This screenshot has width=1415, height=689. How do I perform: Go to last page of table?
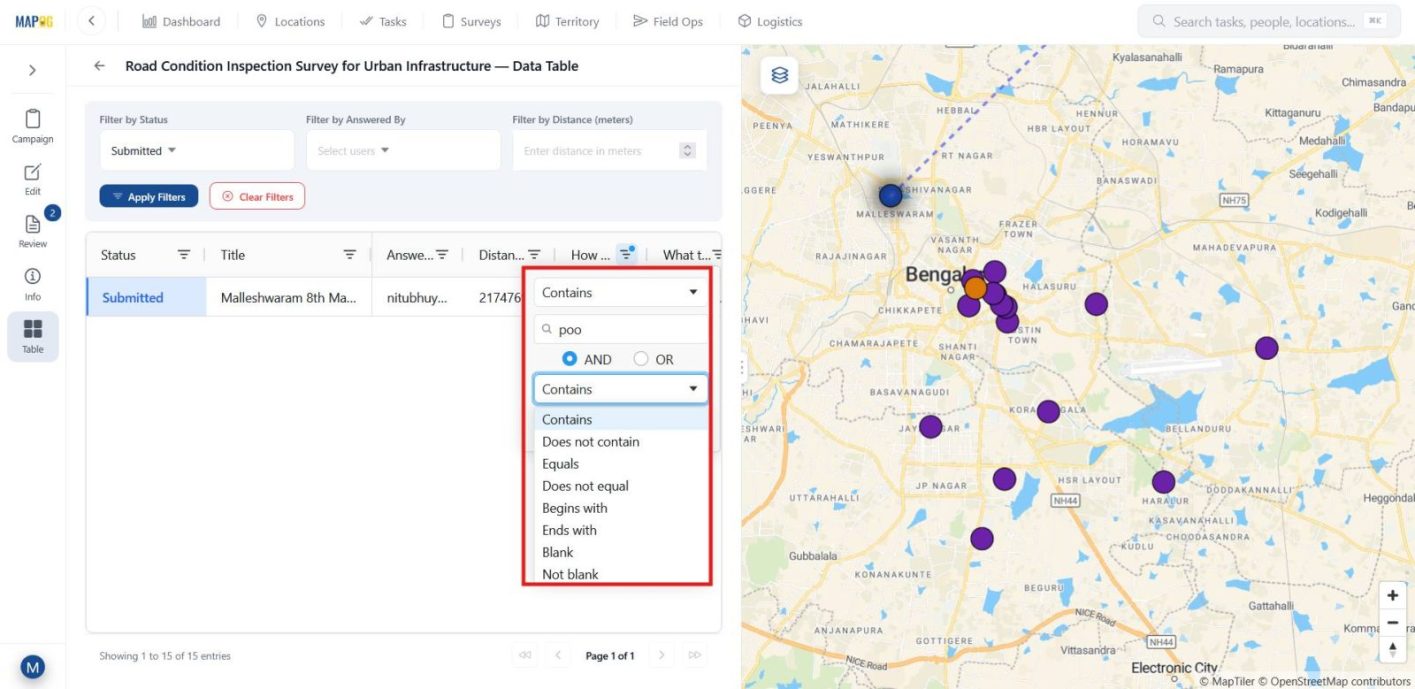[695, 656]
